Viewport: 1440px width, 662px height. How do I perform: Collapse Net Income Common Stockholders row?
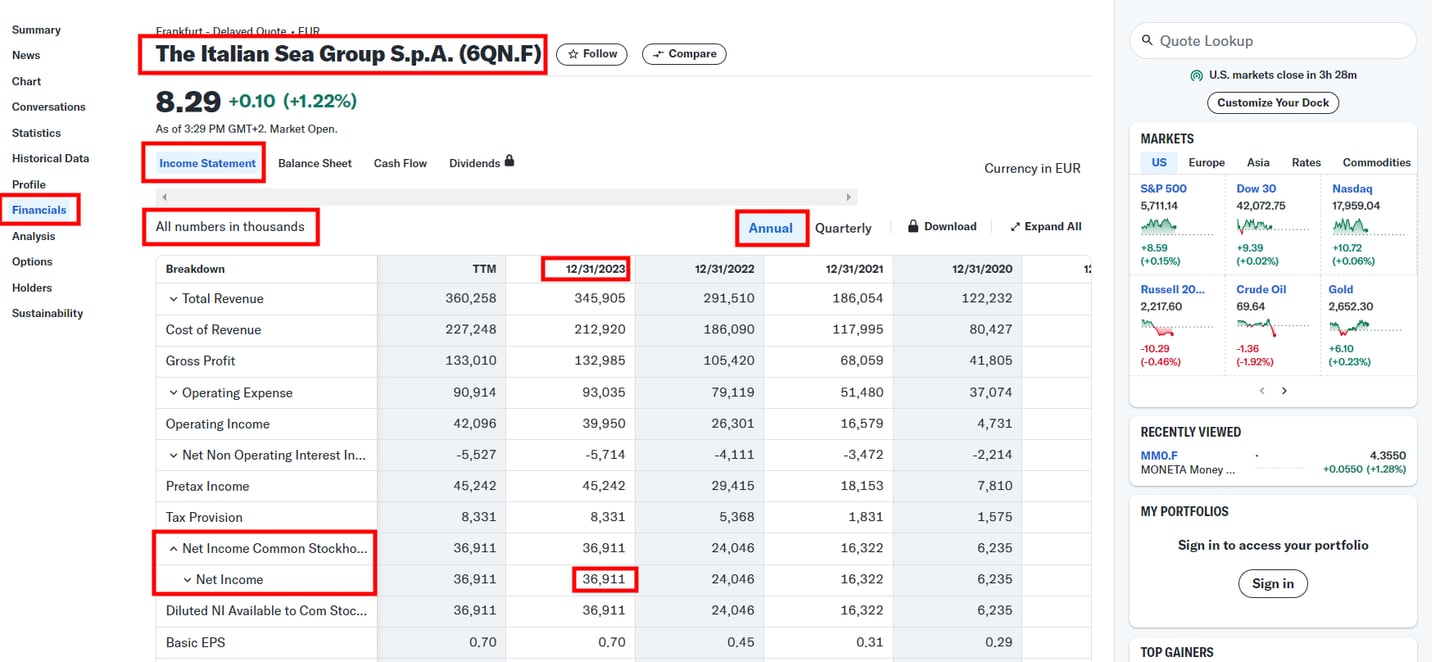[x=173, y=548]
